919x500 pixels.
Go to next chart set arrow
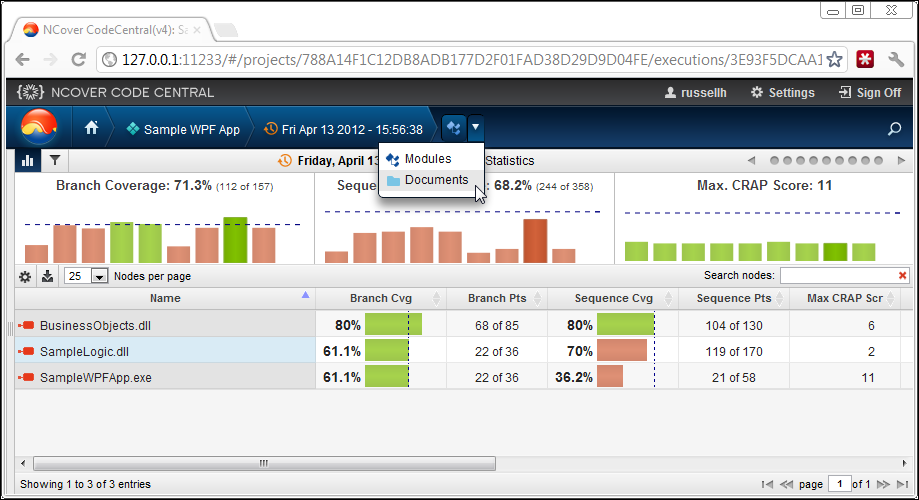pyautogui.click(x=901, y=161)
